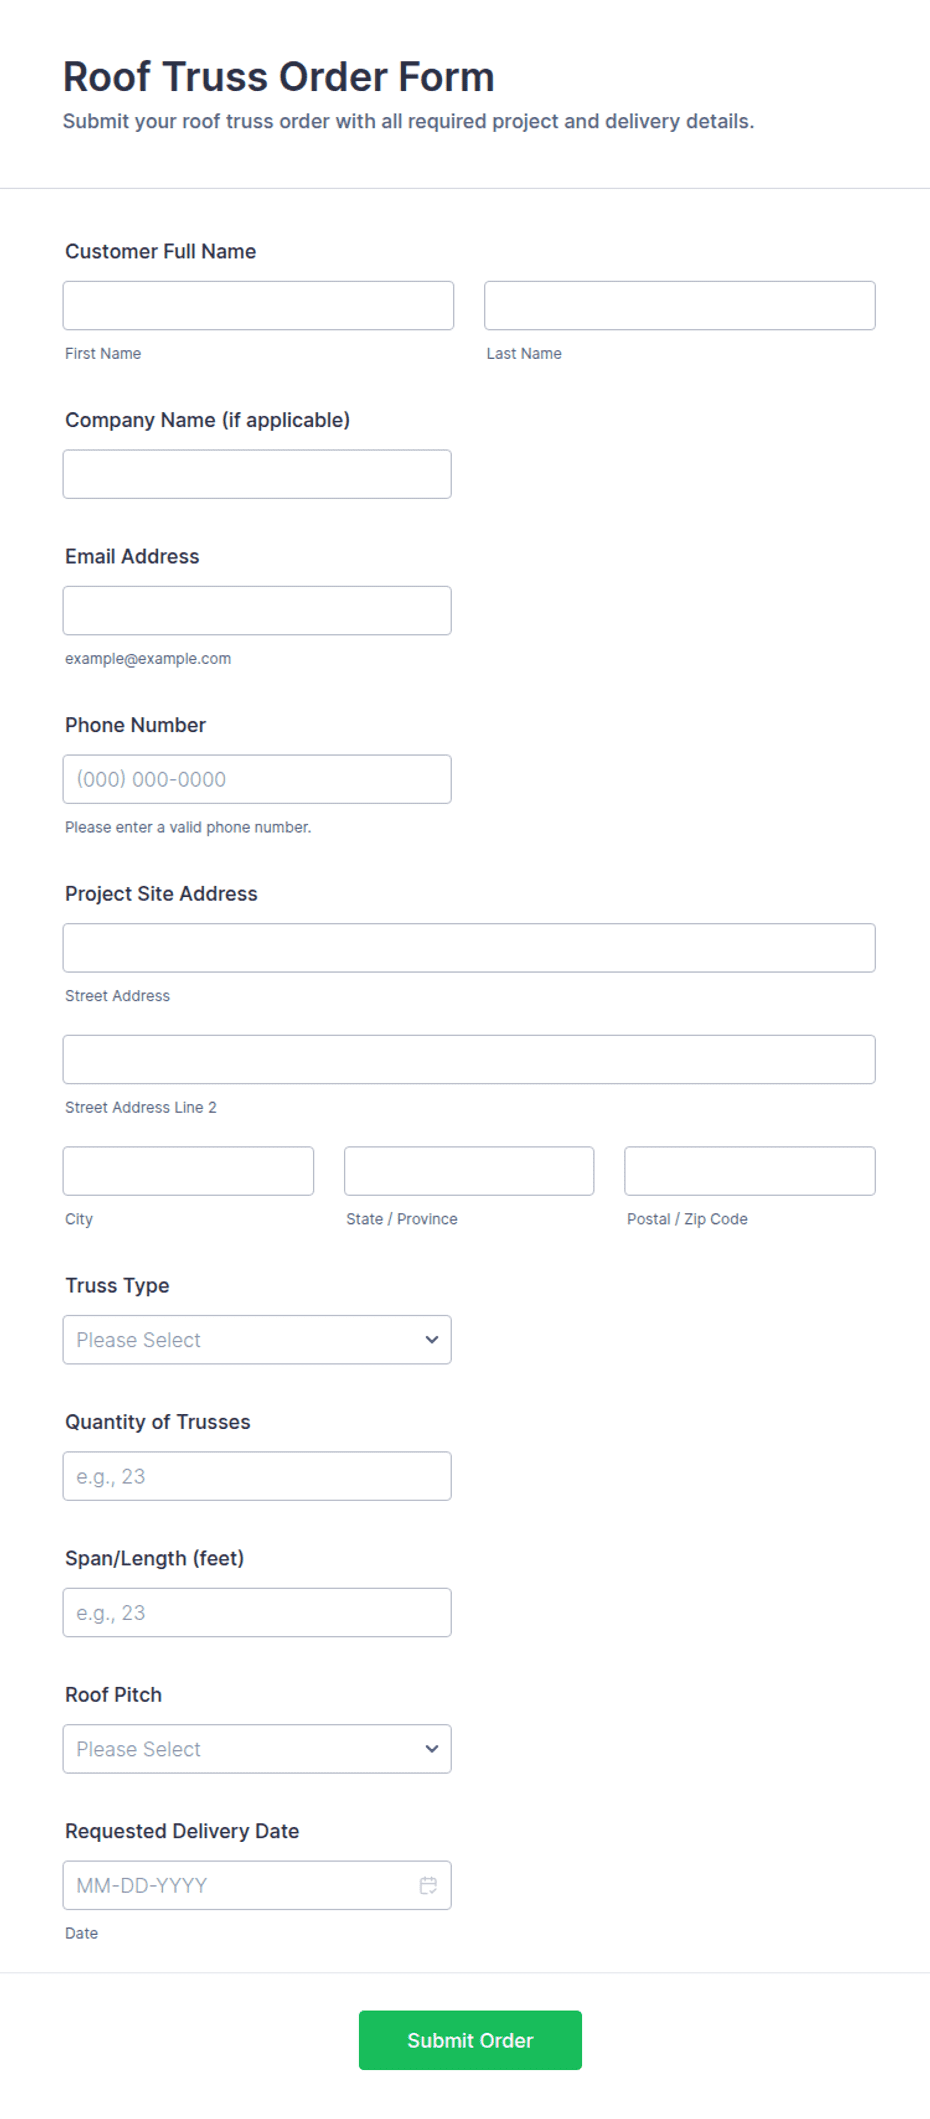This screenshot has height=2119, width=930.
Task: Open the Roof Pitch selection list
Action: pyautogui.click(x=256, y=1748)
